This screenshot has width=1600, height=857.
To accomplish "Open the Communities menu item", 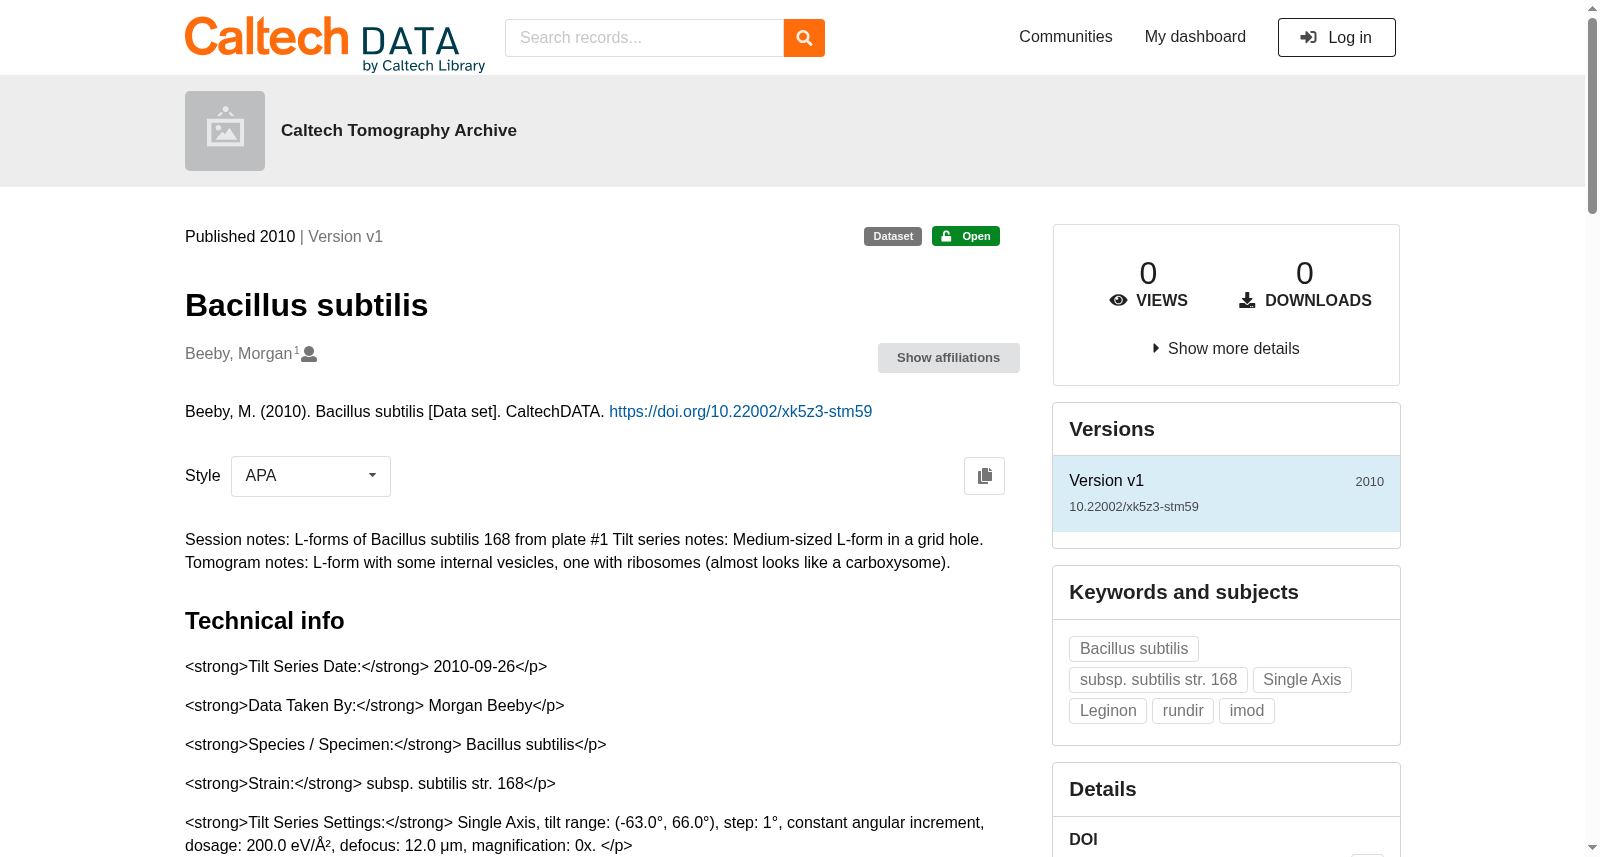I will 1066,37.
